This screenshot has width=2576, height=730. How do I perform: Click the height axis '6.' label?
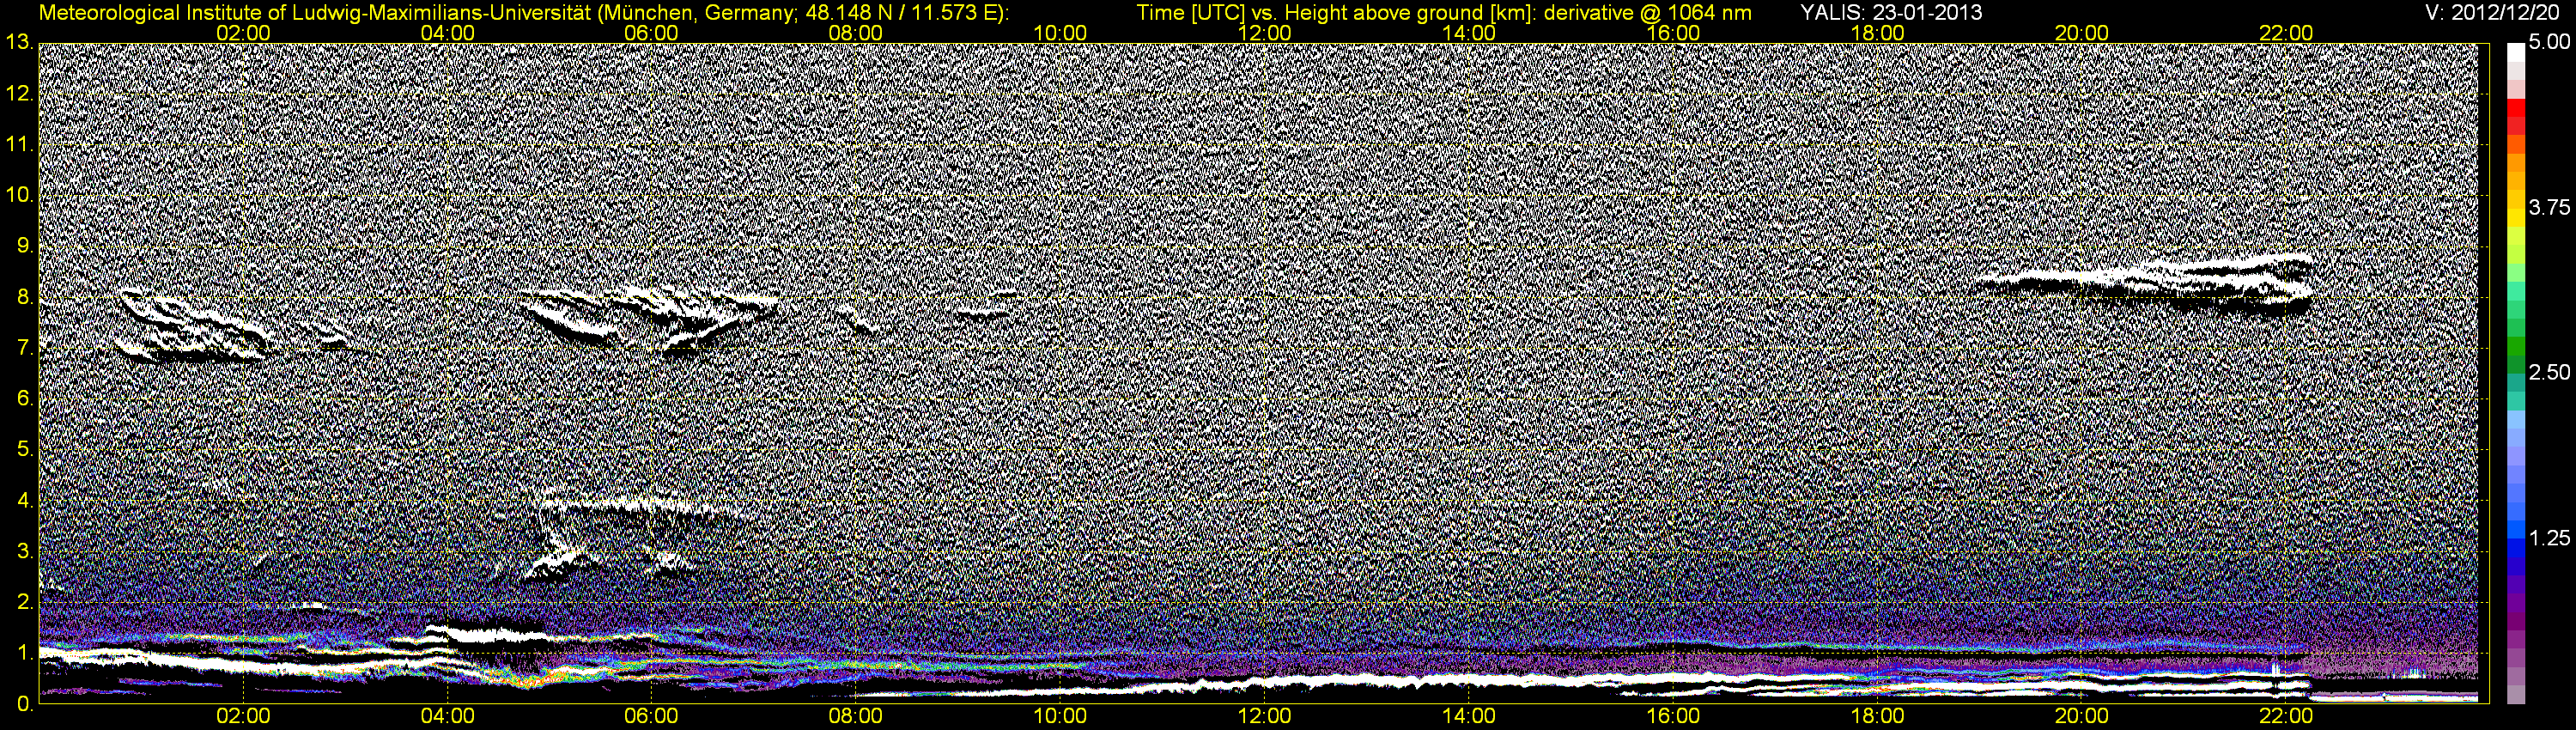26,399
